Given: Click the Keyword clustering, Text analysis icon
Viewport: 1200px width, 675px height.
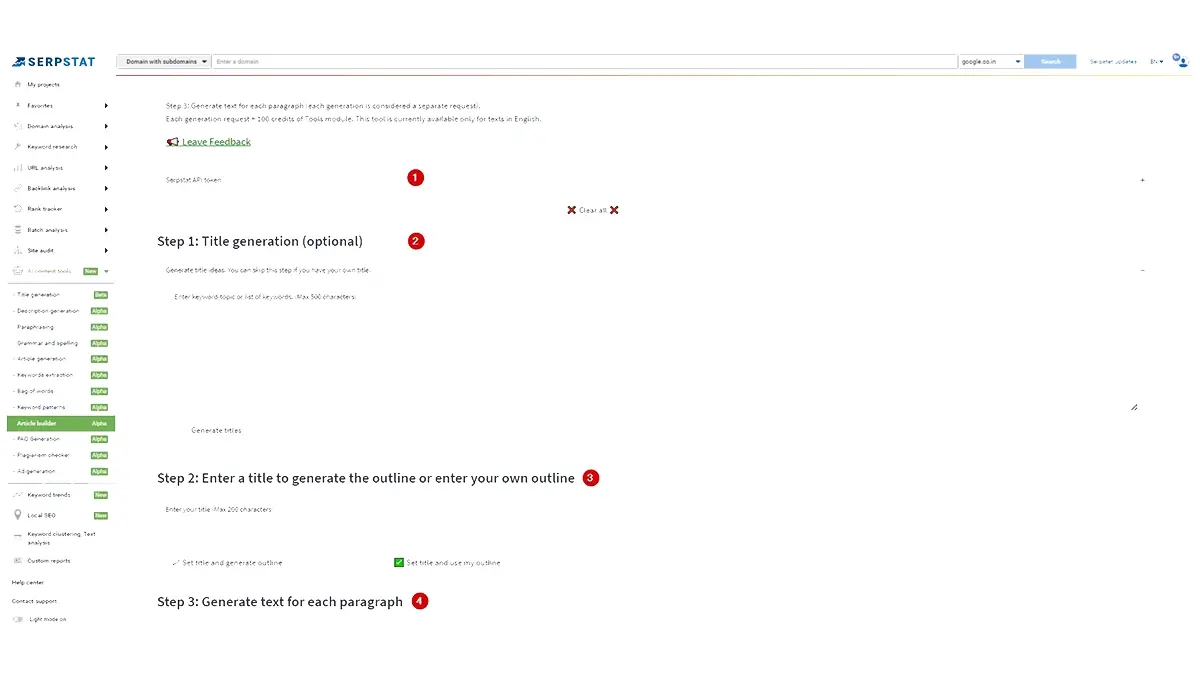Looking at the screenshot, I should (x=18, y=538).
